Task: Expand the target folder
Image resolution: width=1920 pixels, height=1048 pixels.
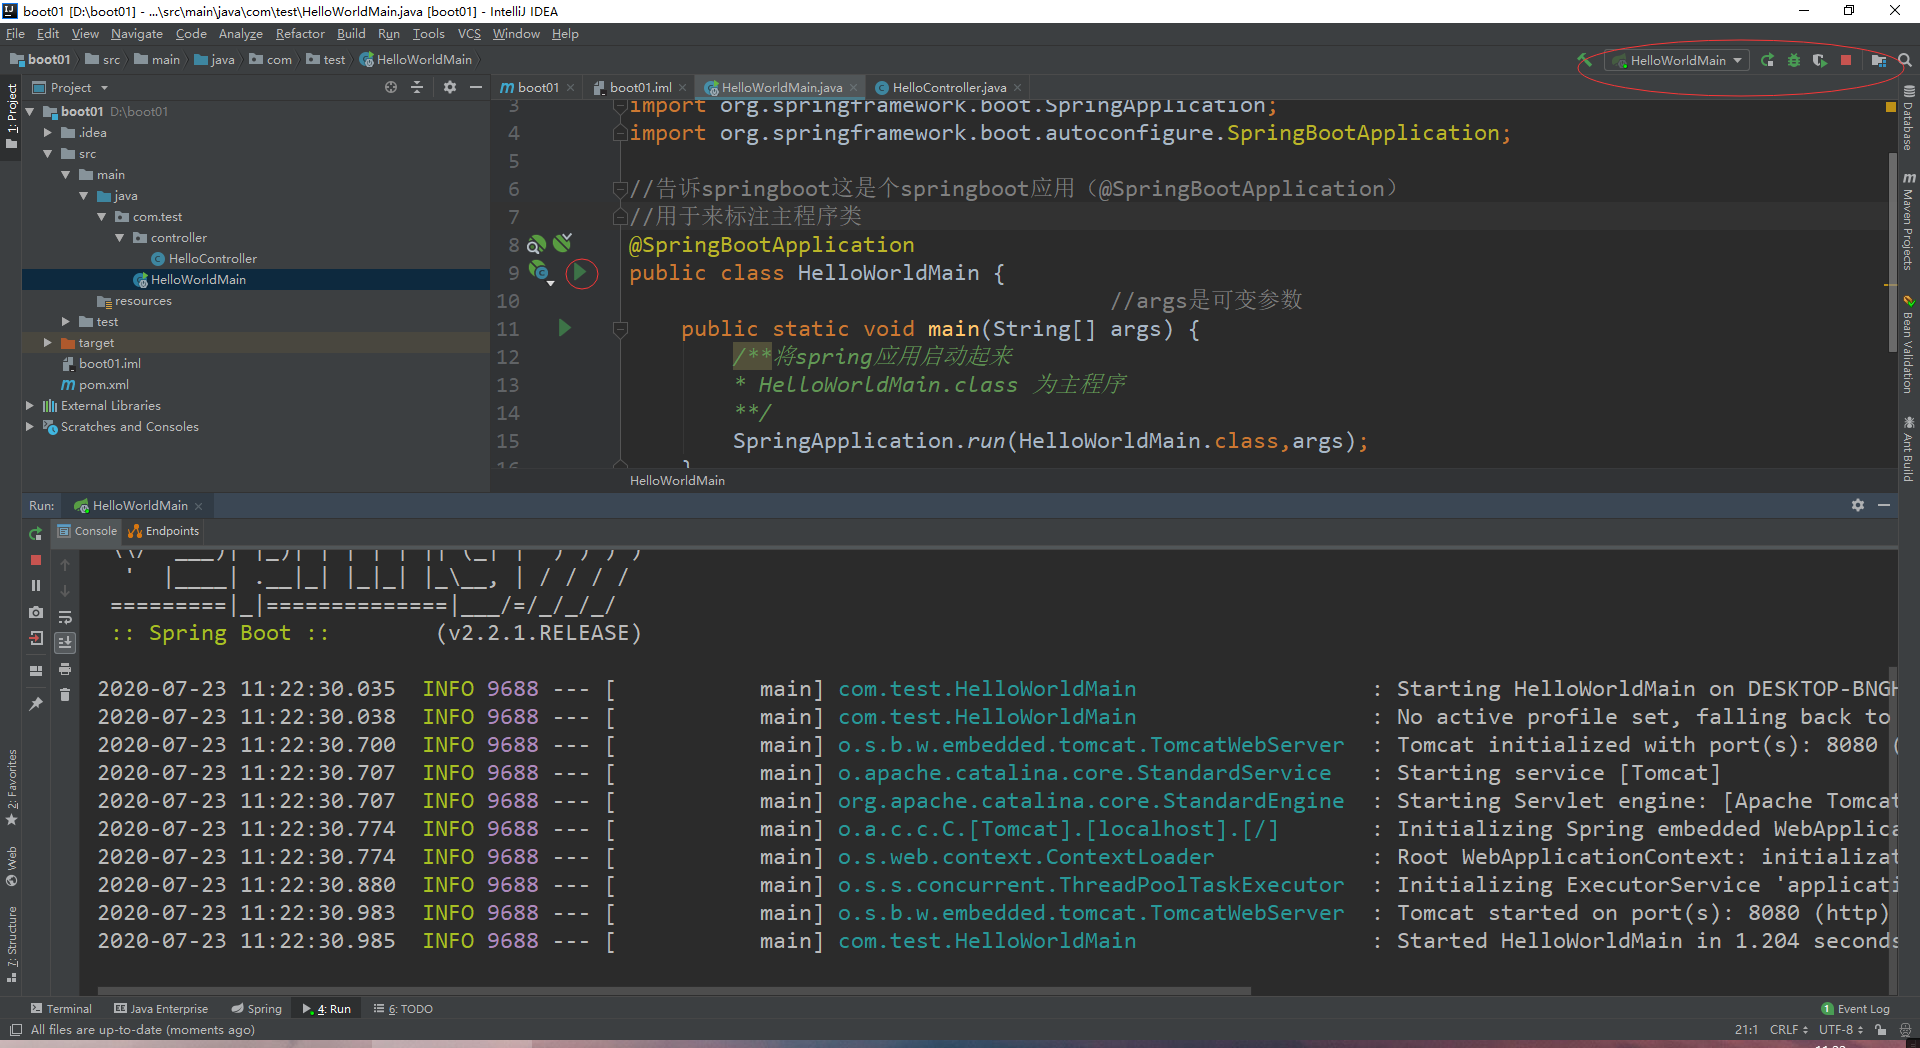Action: coord(48,342)
